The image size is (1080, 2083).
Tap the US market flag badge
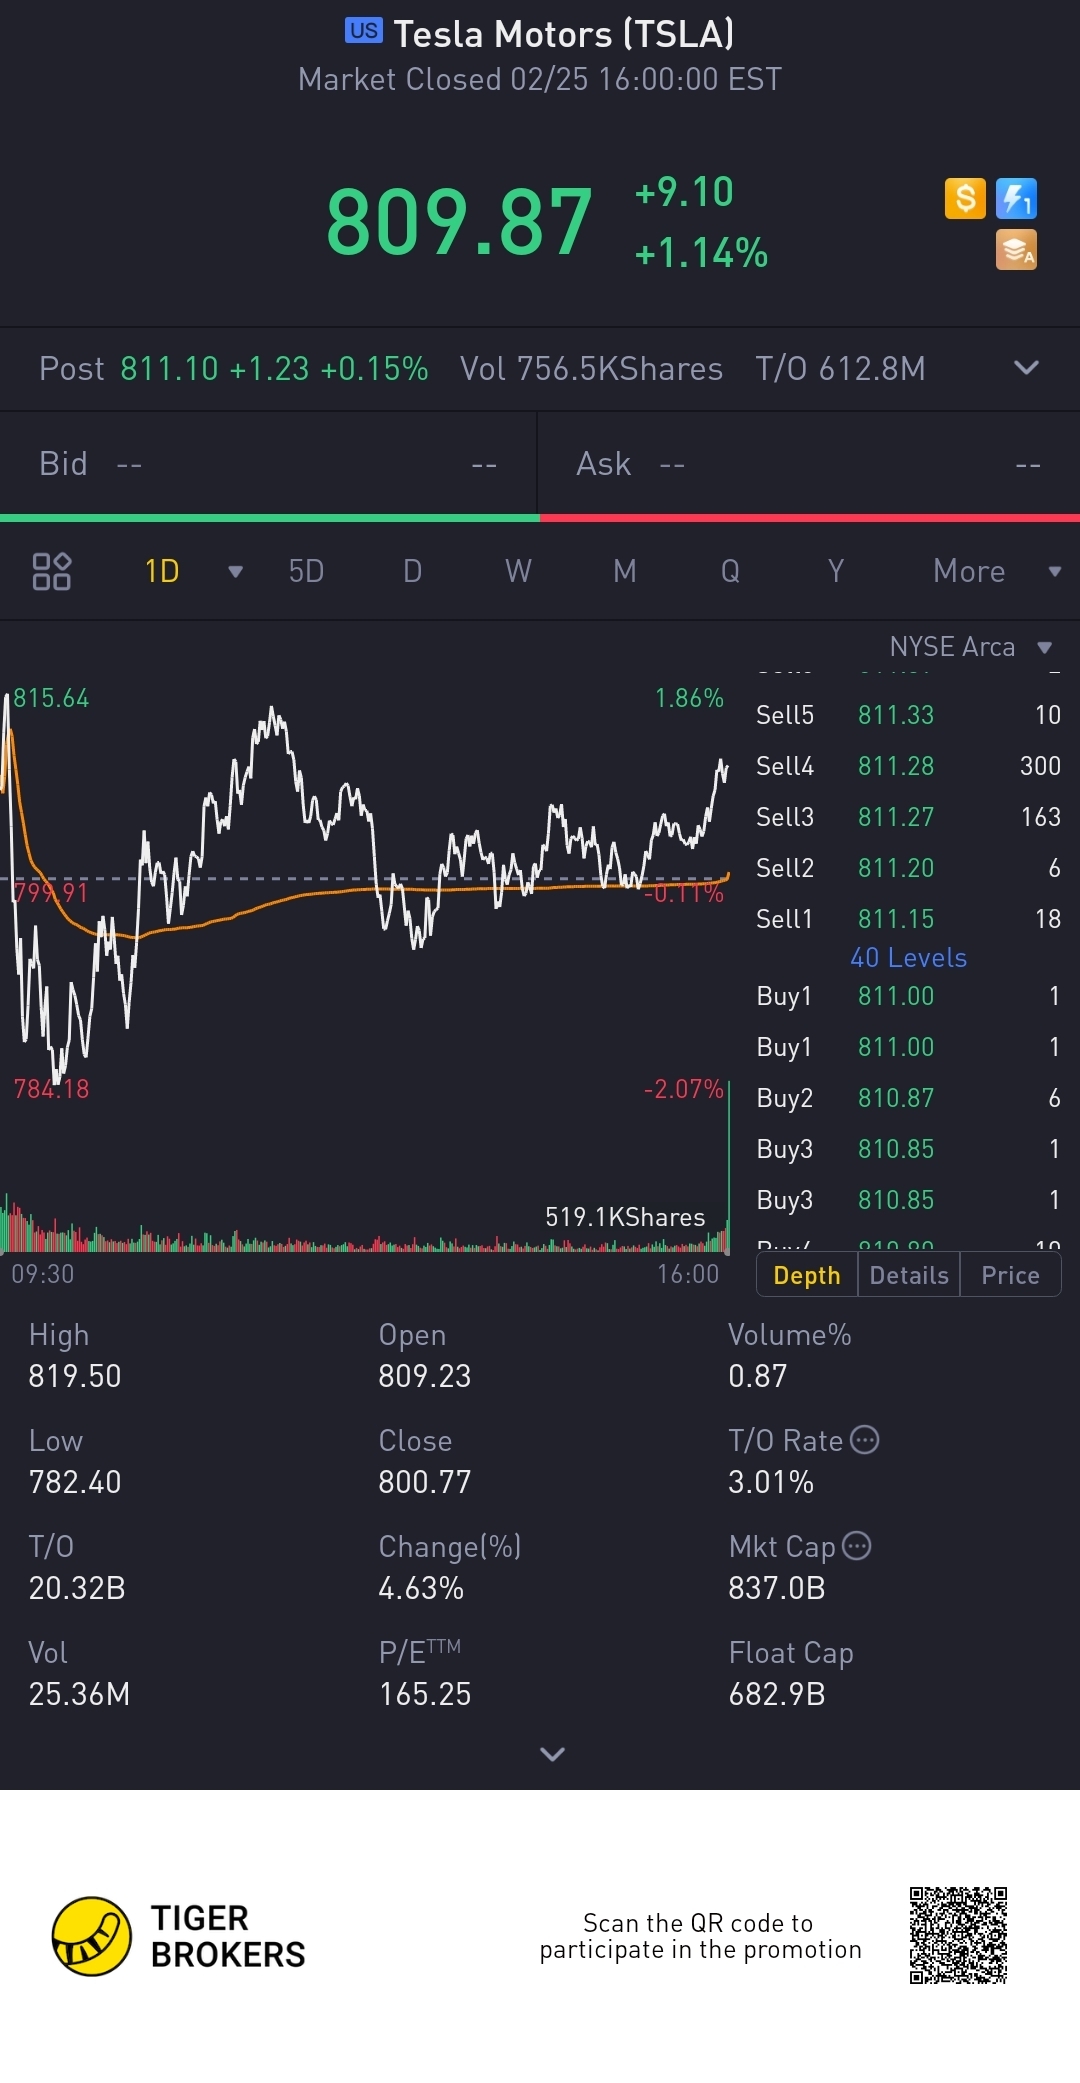(x=363, y=31)
